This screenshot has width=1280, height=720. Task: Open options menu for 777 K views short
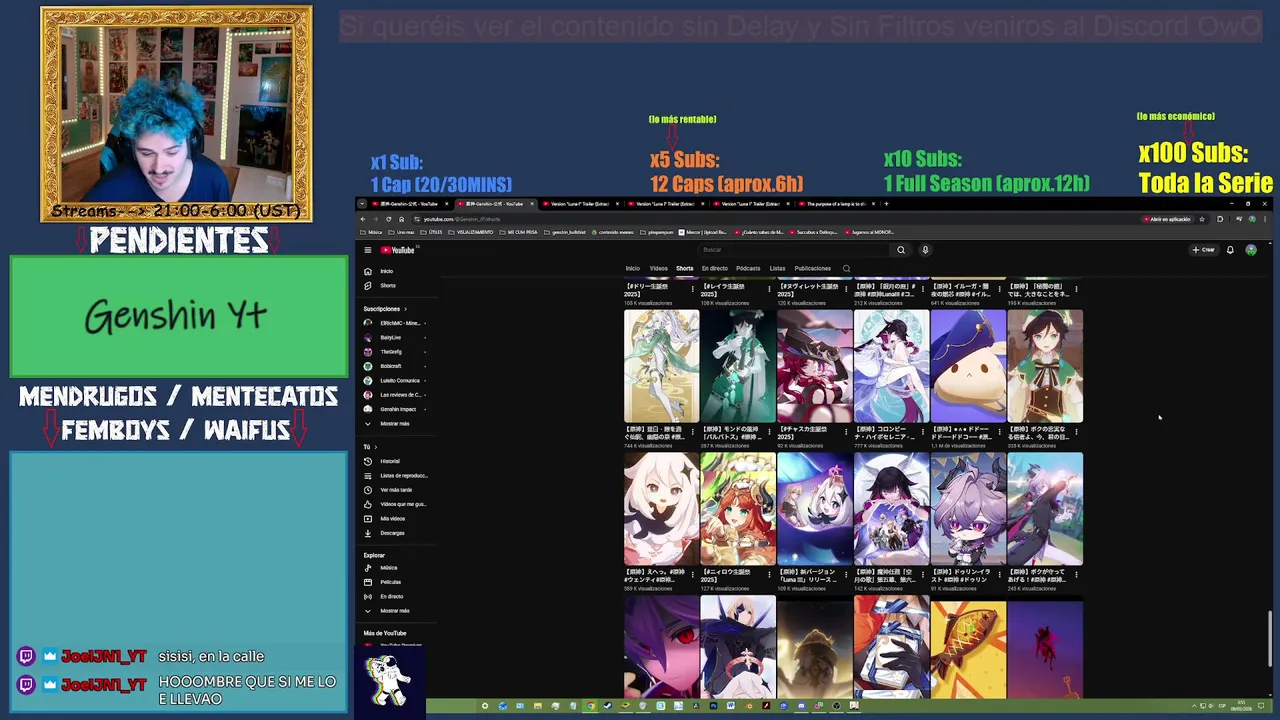[922, 431]
